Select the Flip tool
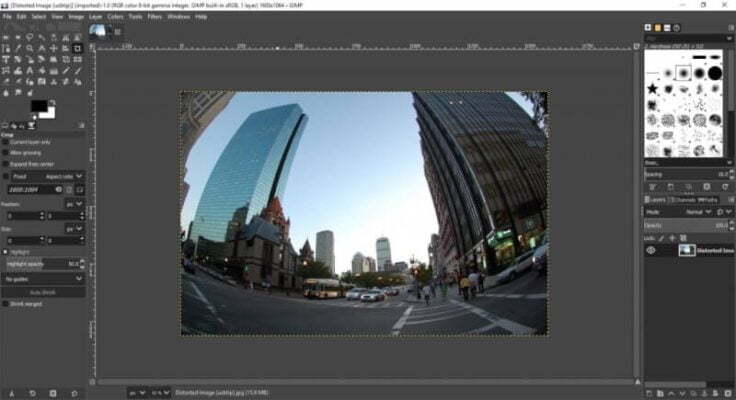 (77, 60)
